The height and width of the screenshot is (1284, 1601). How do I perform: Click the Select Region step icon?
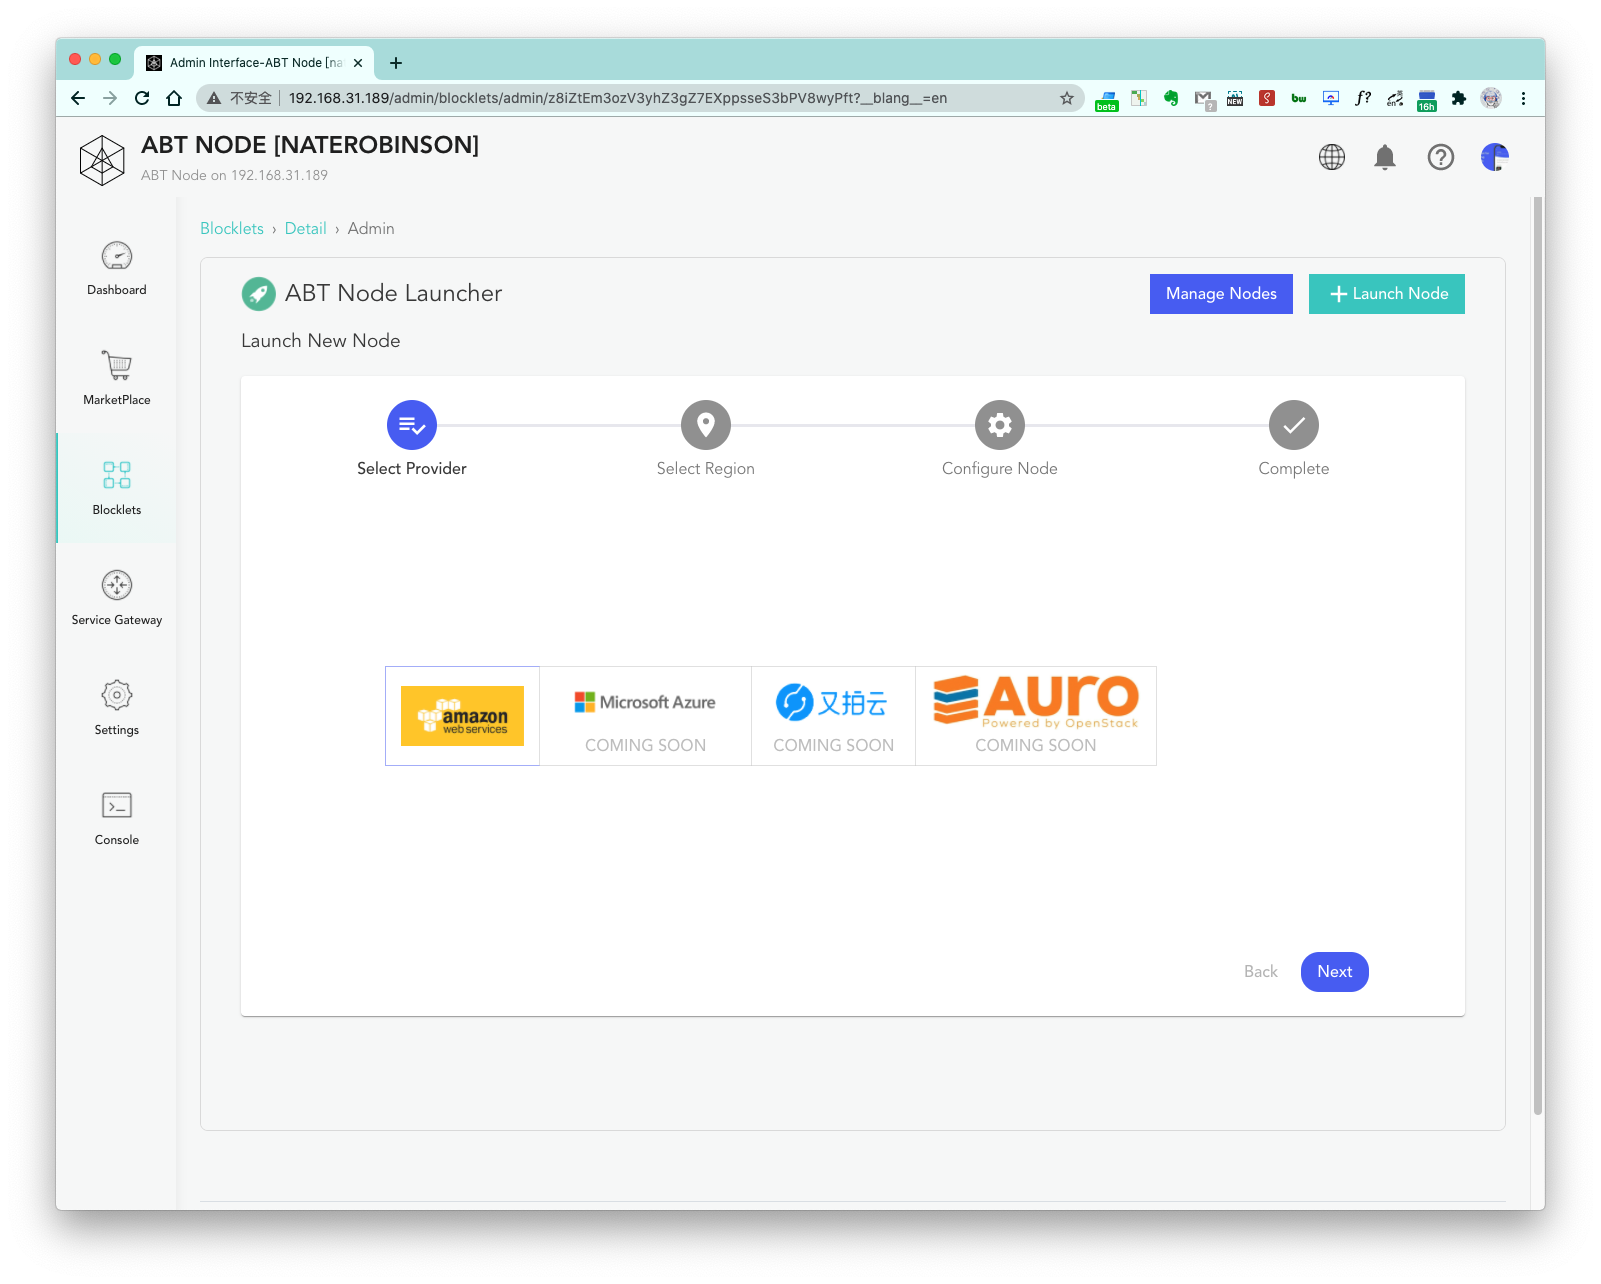[x=706, y=425]
